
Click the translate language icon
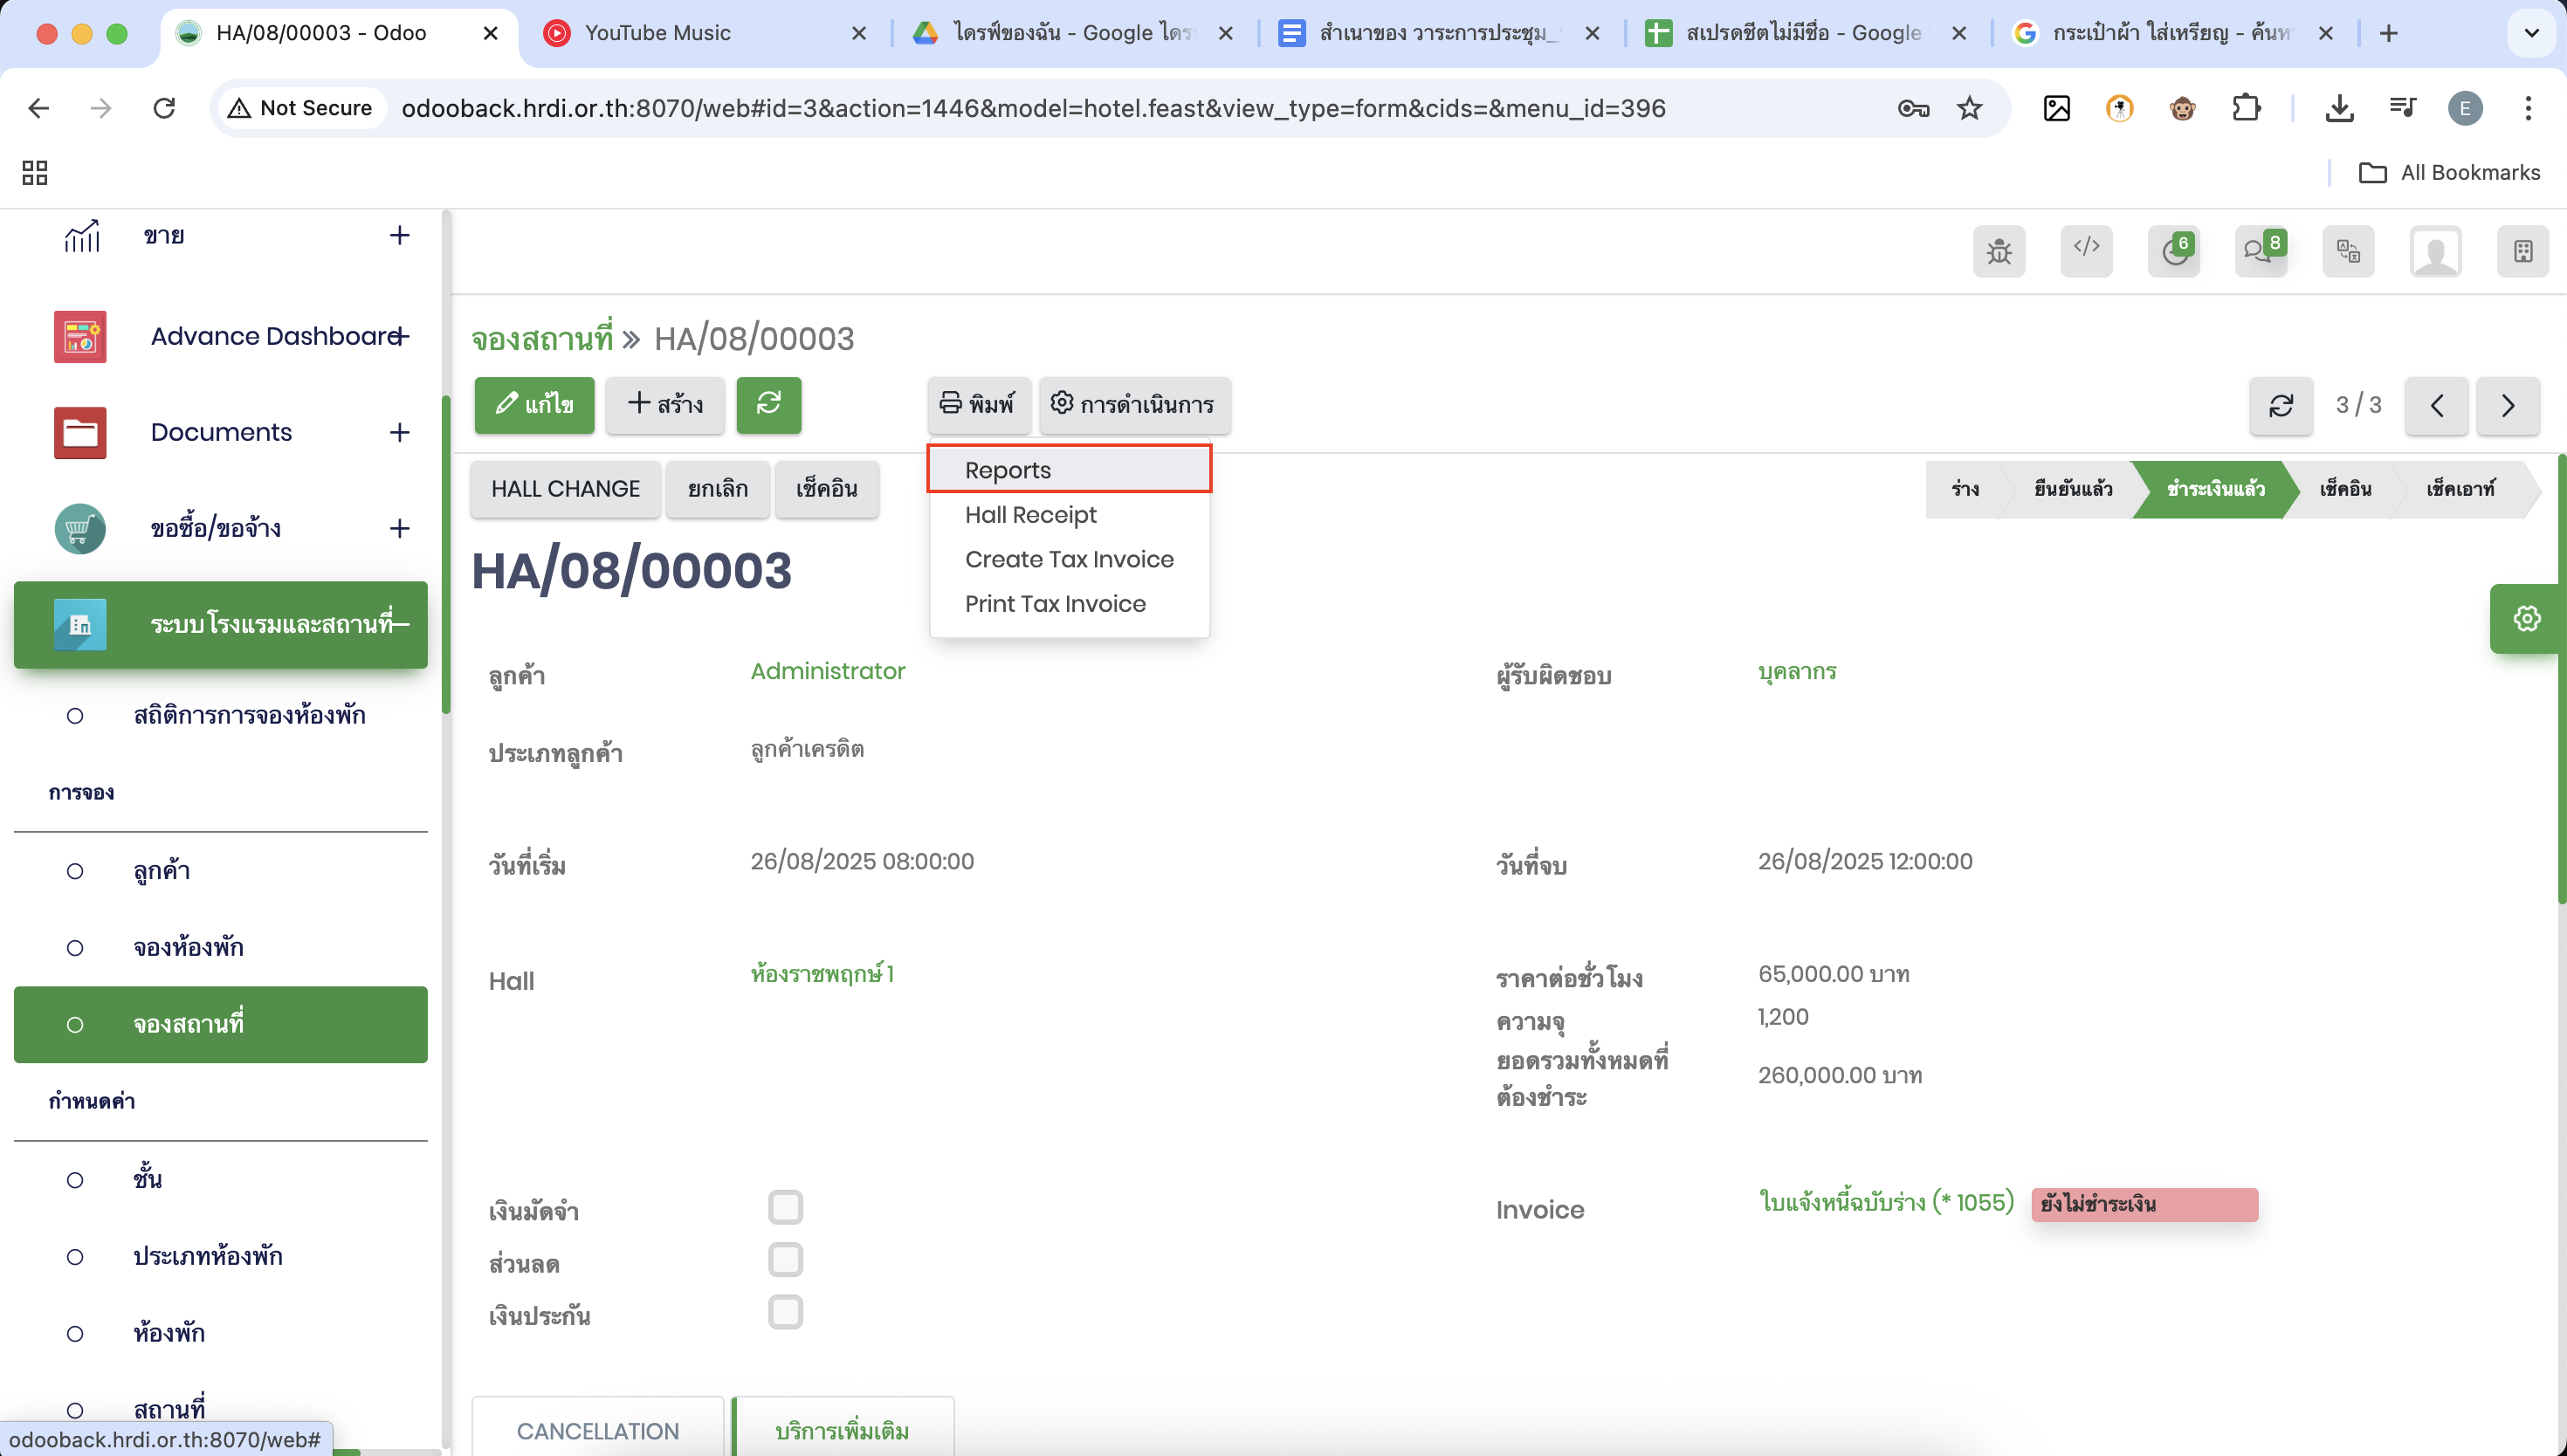click(2348, 251)
